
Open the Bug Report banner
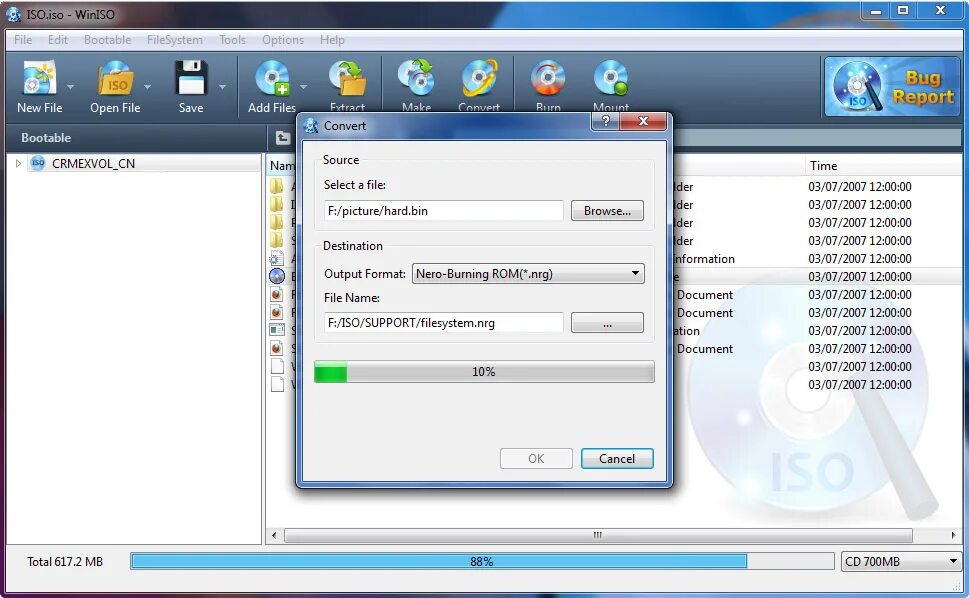(892, 86)
